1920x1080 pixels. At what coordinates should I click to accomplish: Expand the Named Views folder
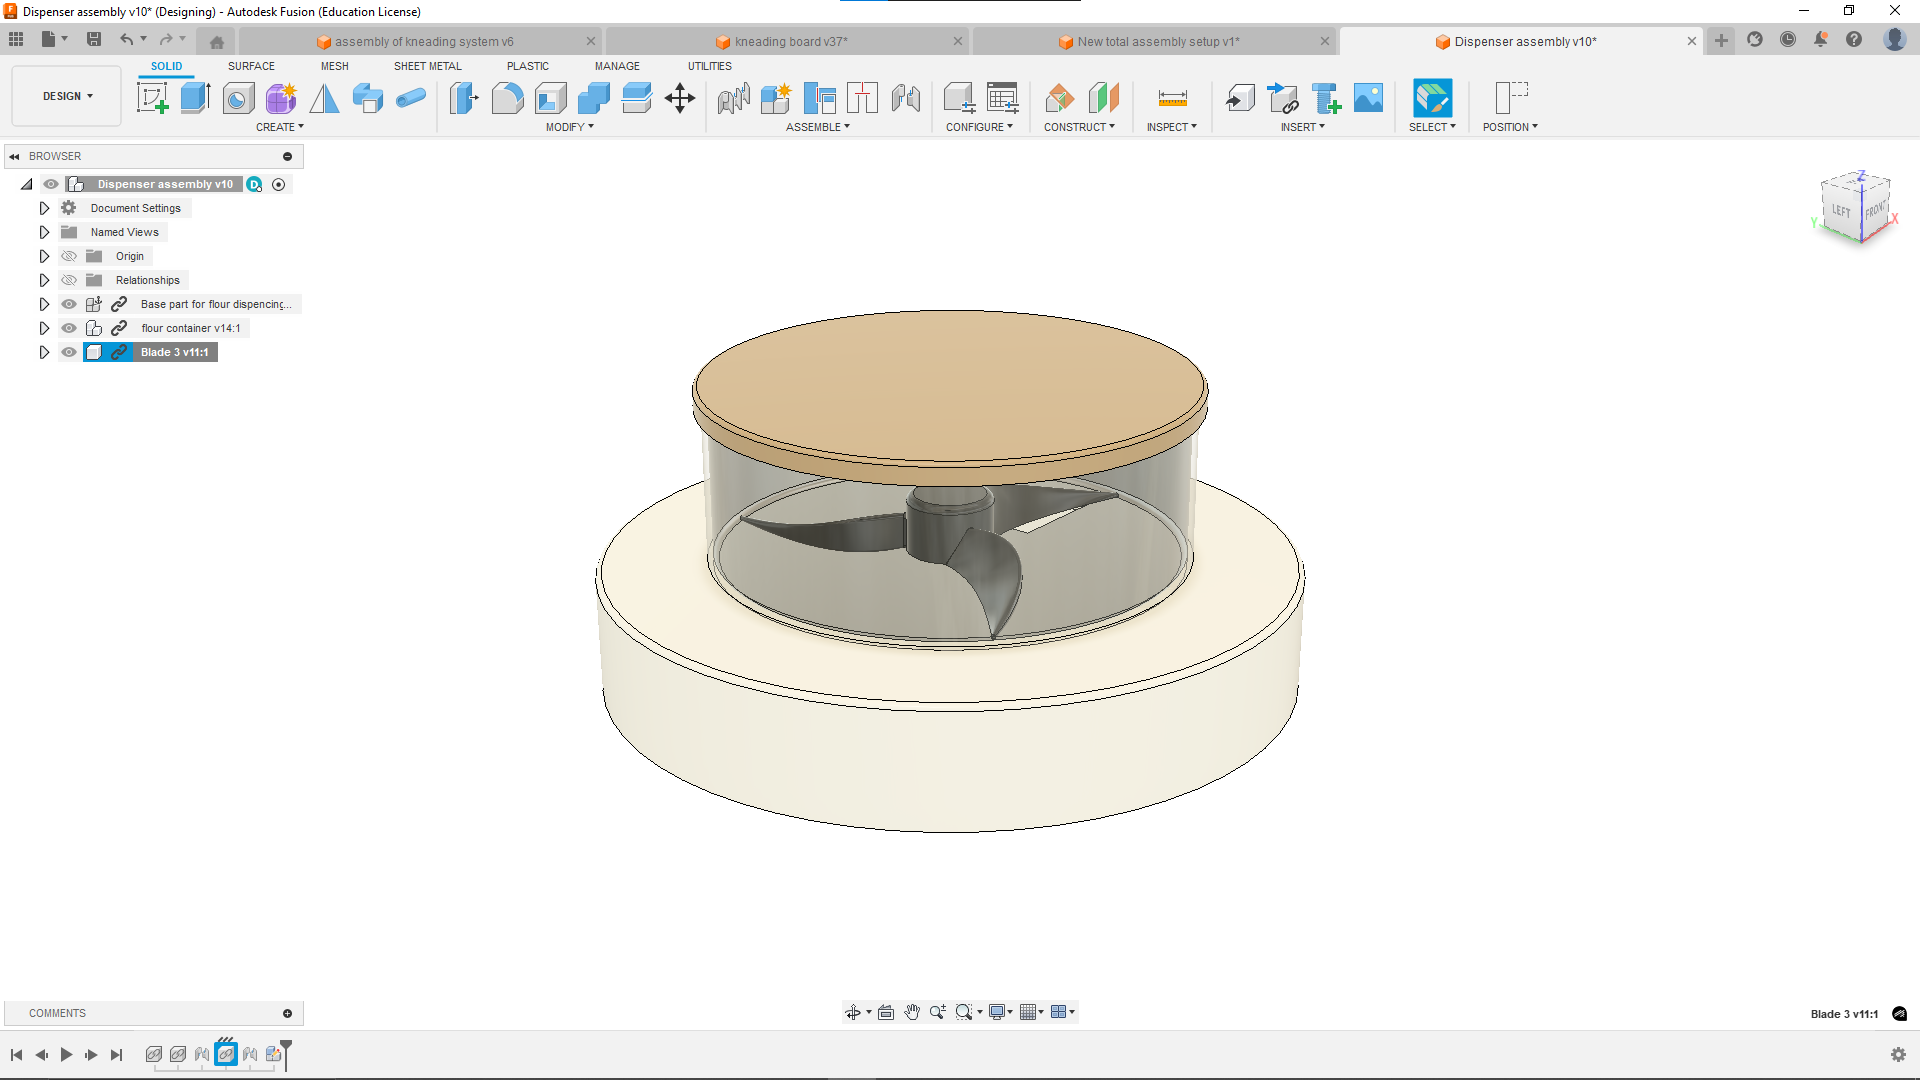[x=44, y=232]
